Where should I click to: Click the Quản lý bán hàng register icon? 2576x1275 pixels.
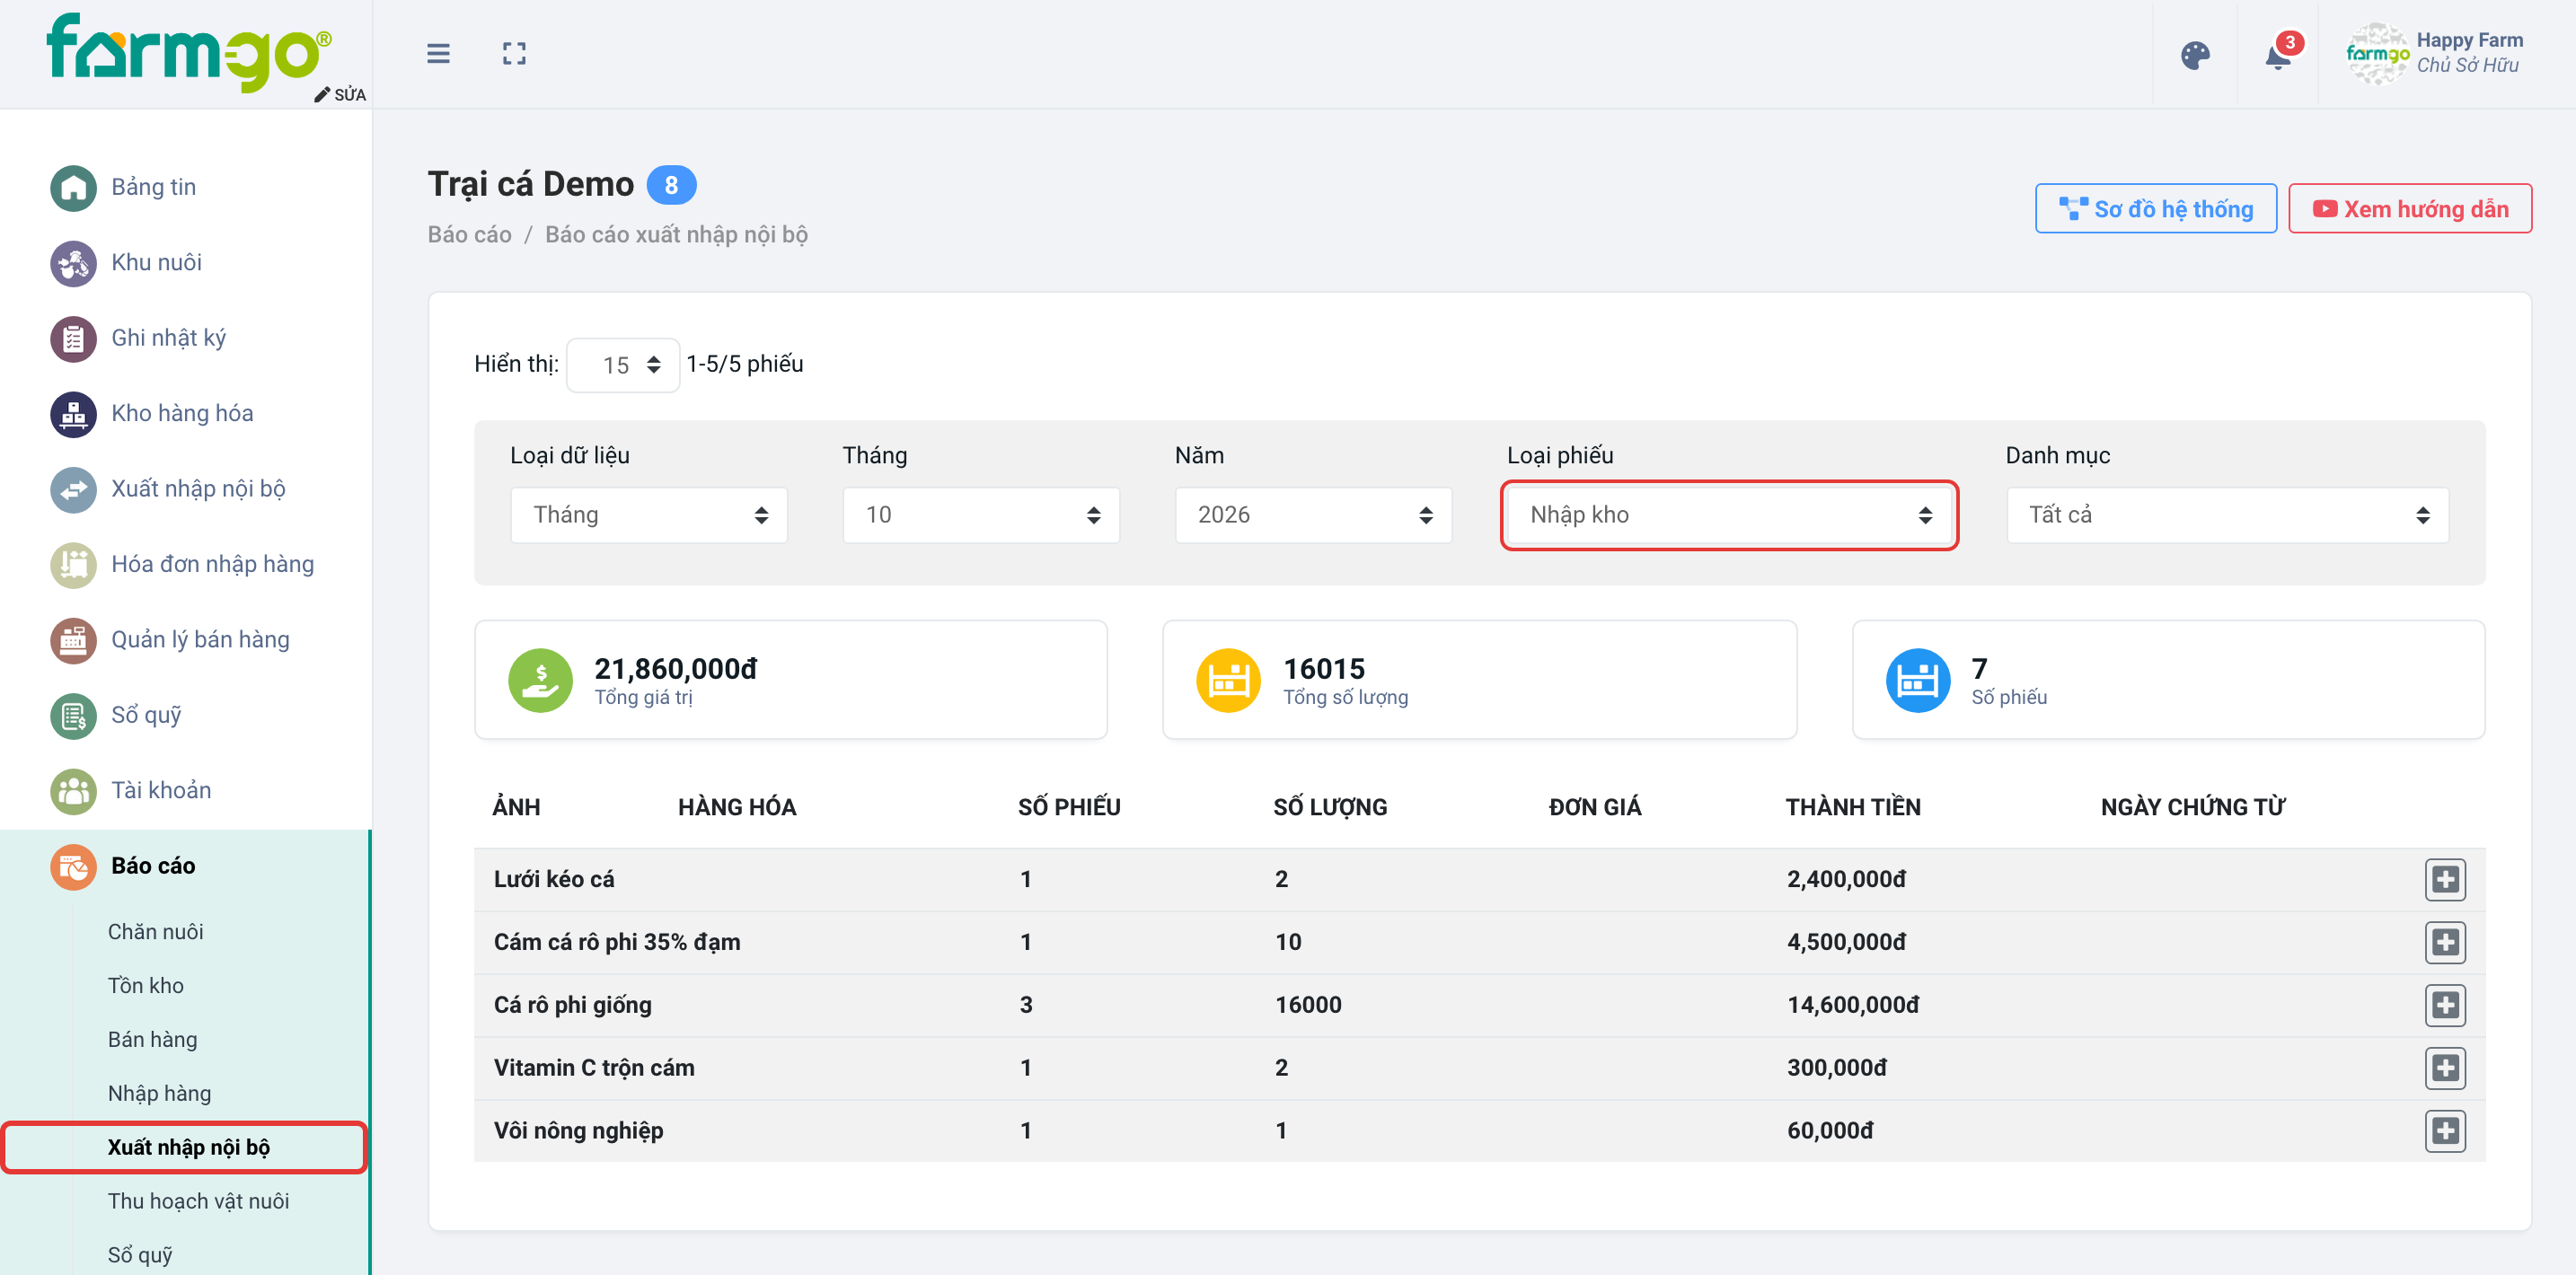(x=73, y=640)
